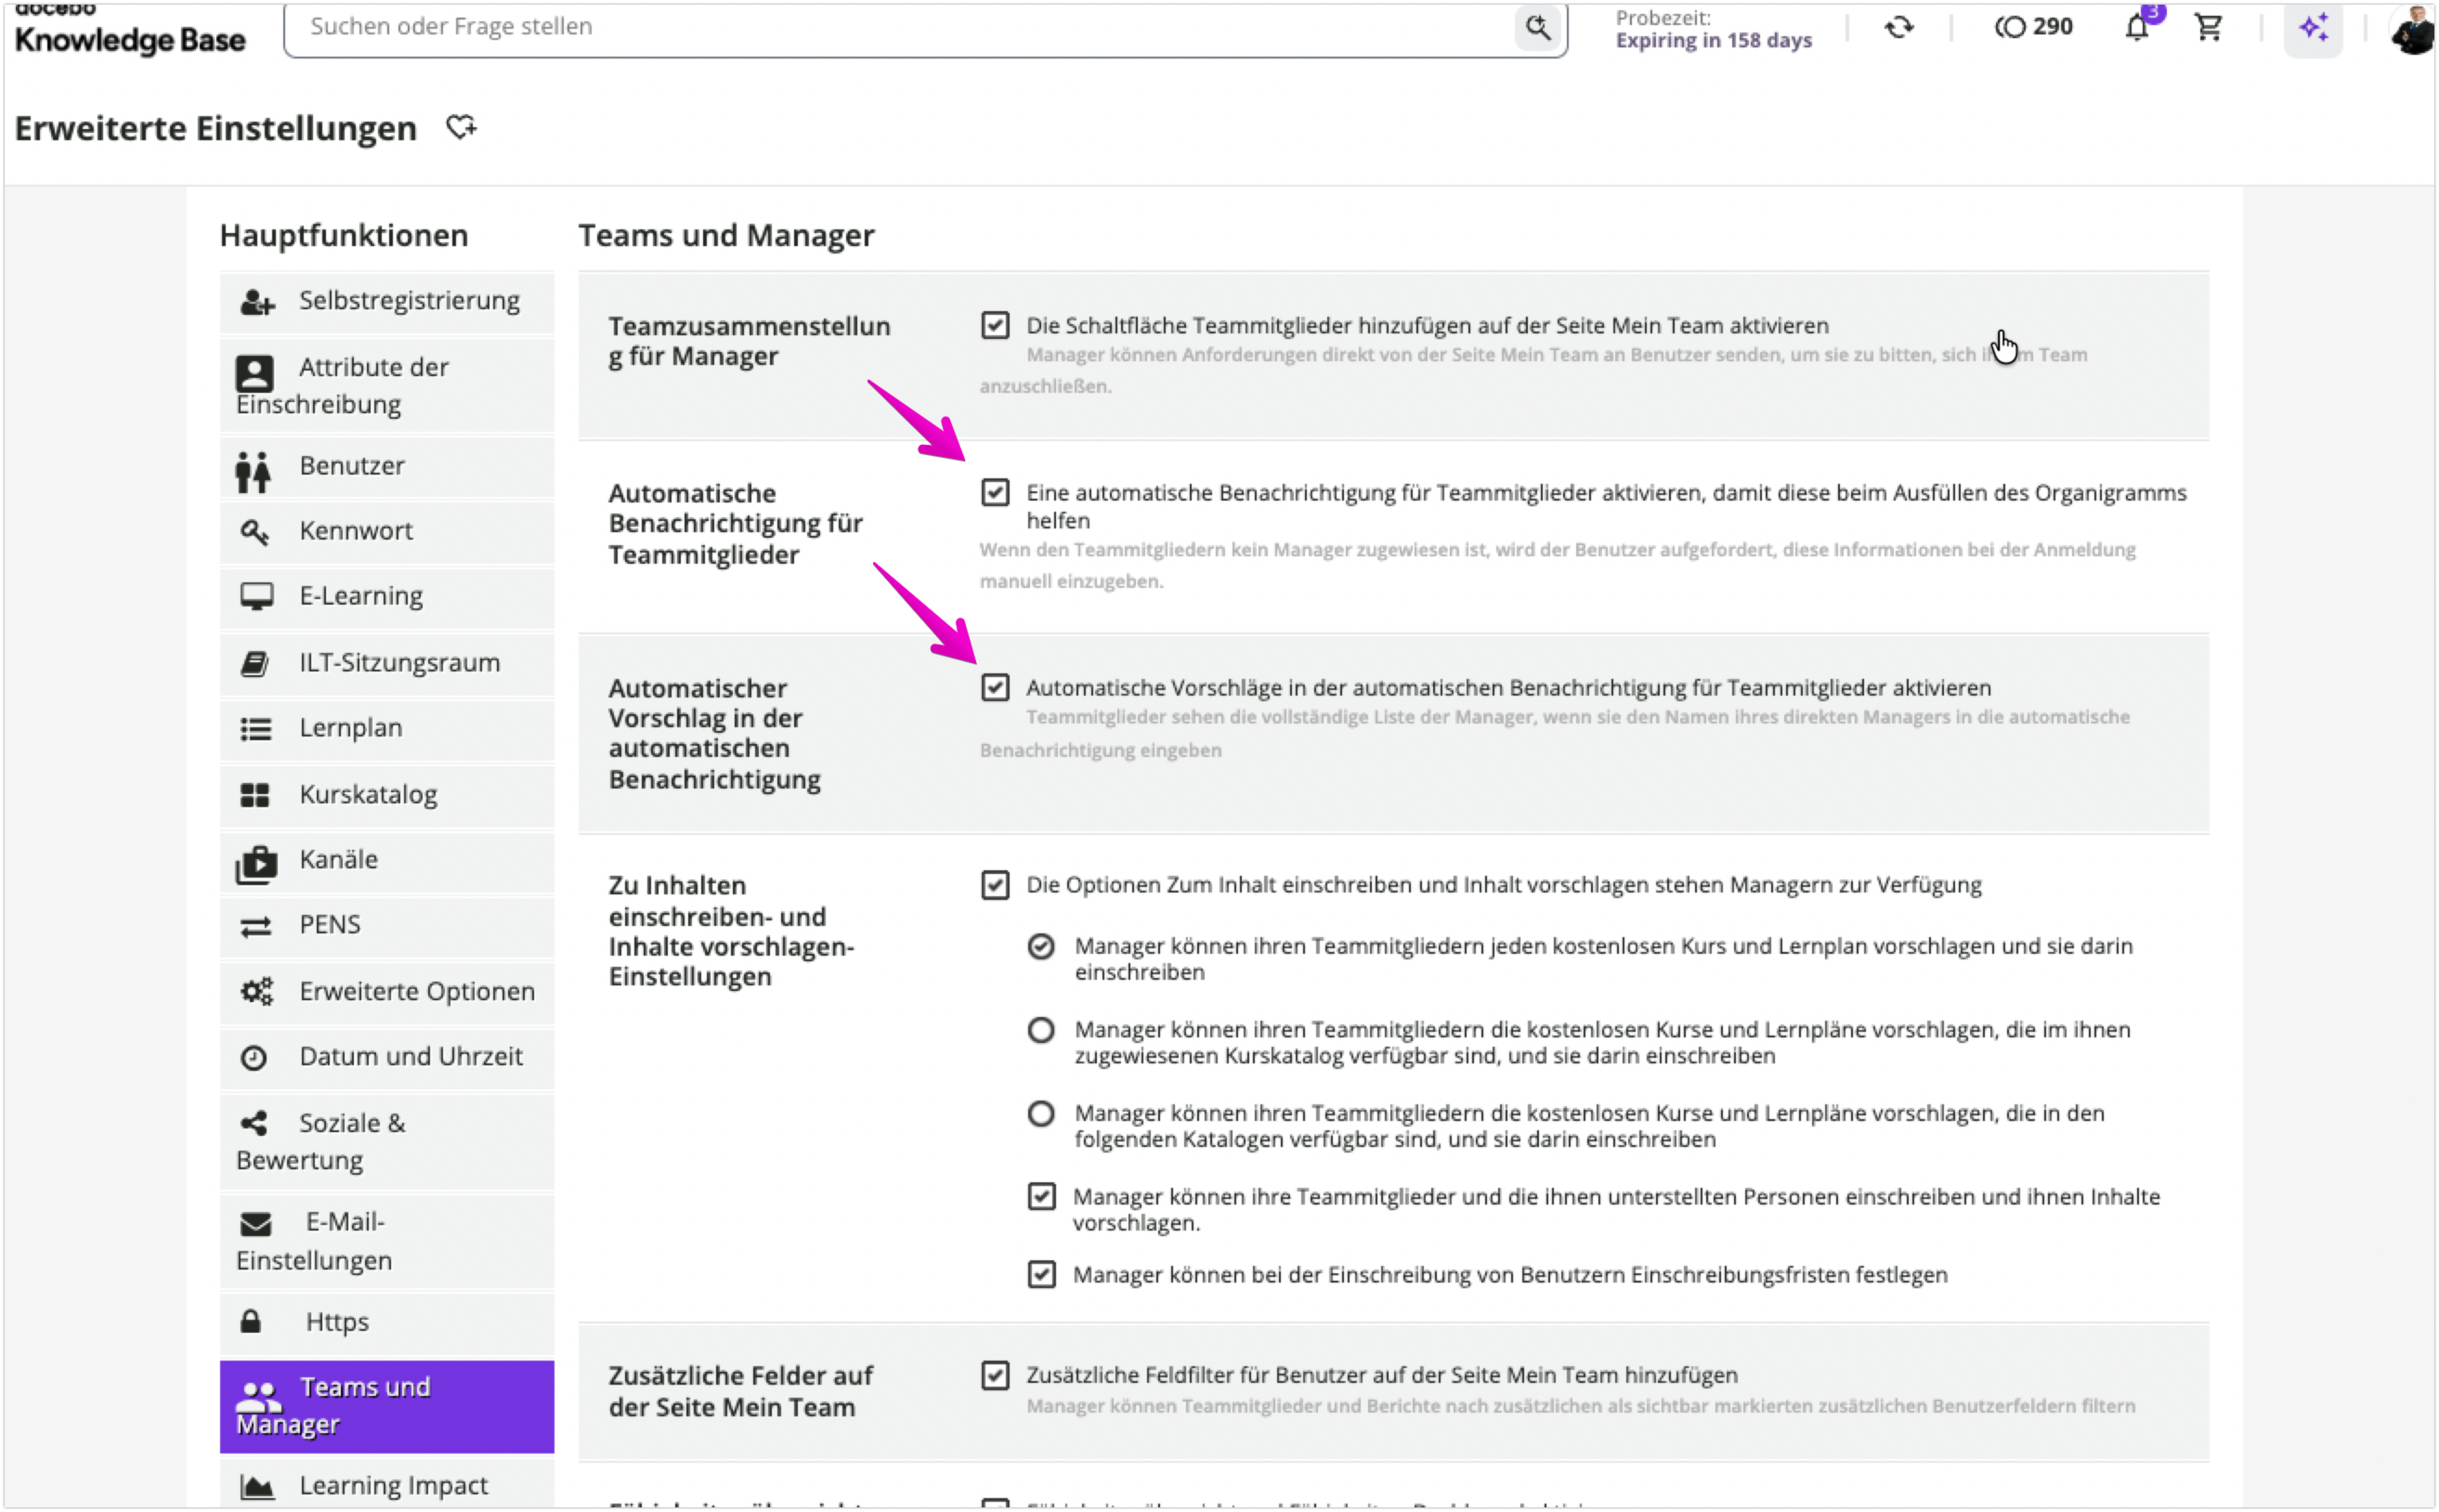Click the PENS exchange arrows icon
The height and width of the screenshot is (1512, 2439).
pos(256,927)
